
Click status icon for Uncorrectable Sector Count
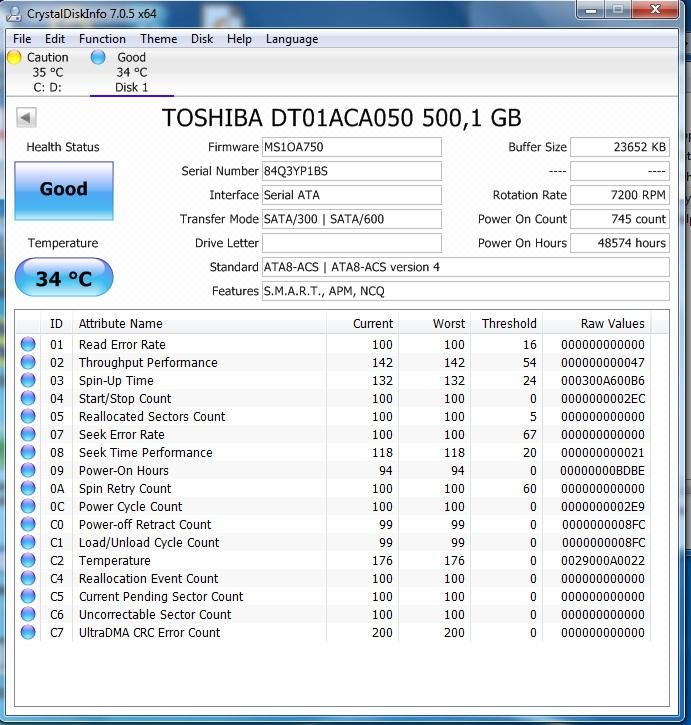click(x=28, y=614)
